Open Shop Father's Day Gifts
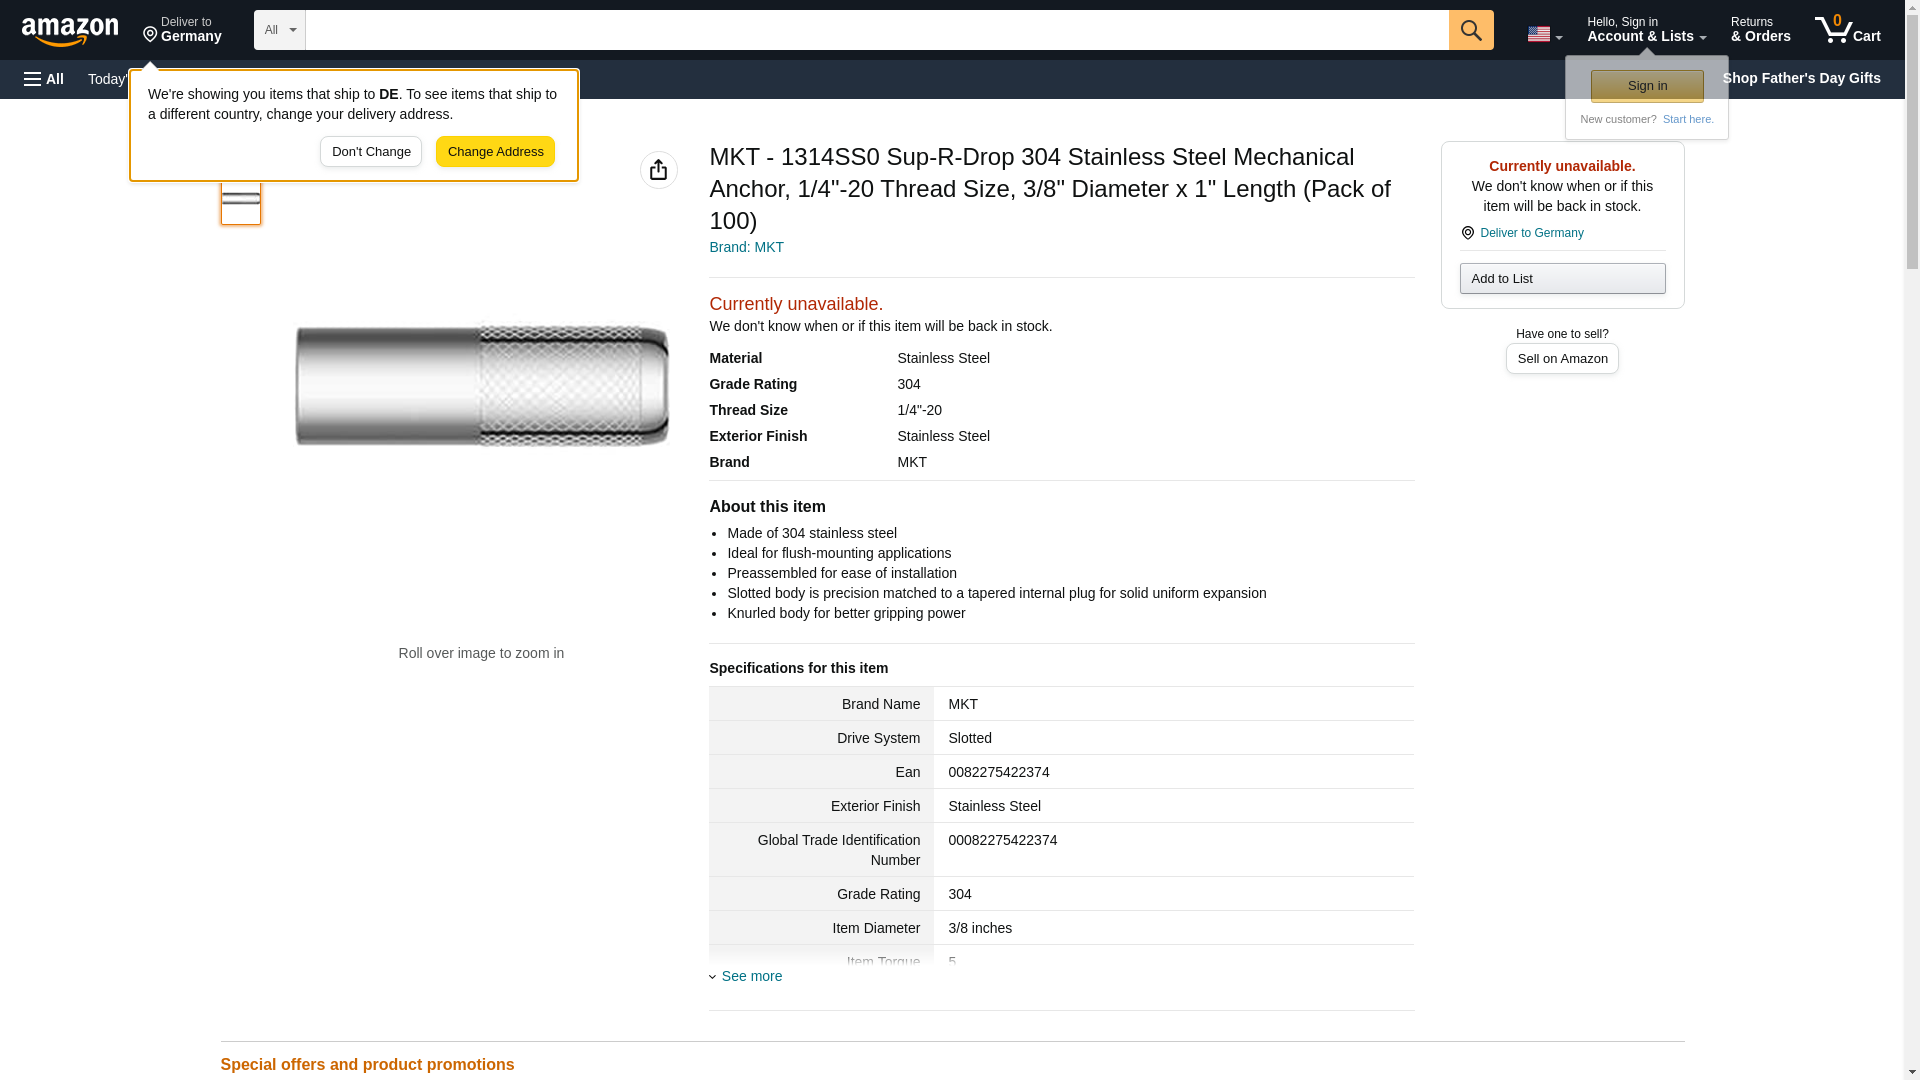1920x1080 pixels. coord(1800,78)
